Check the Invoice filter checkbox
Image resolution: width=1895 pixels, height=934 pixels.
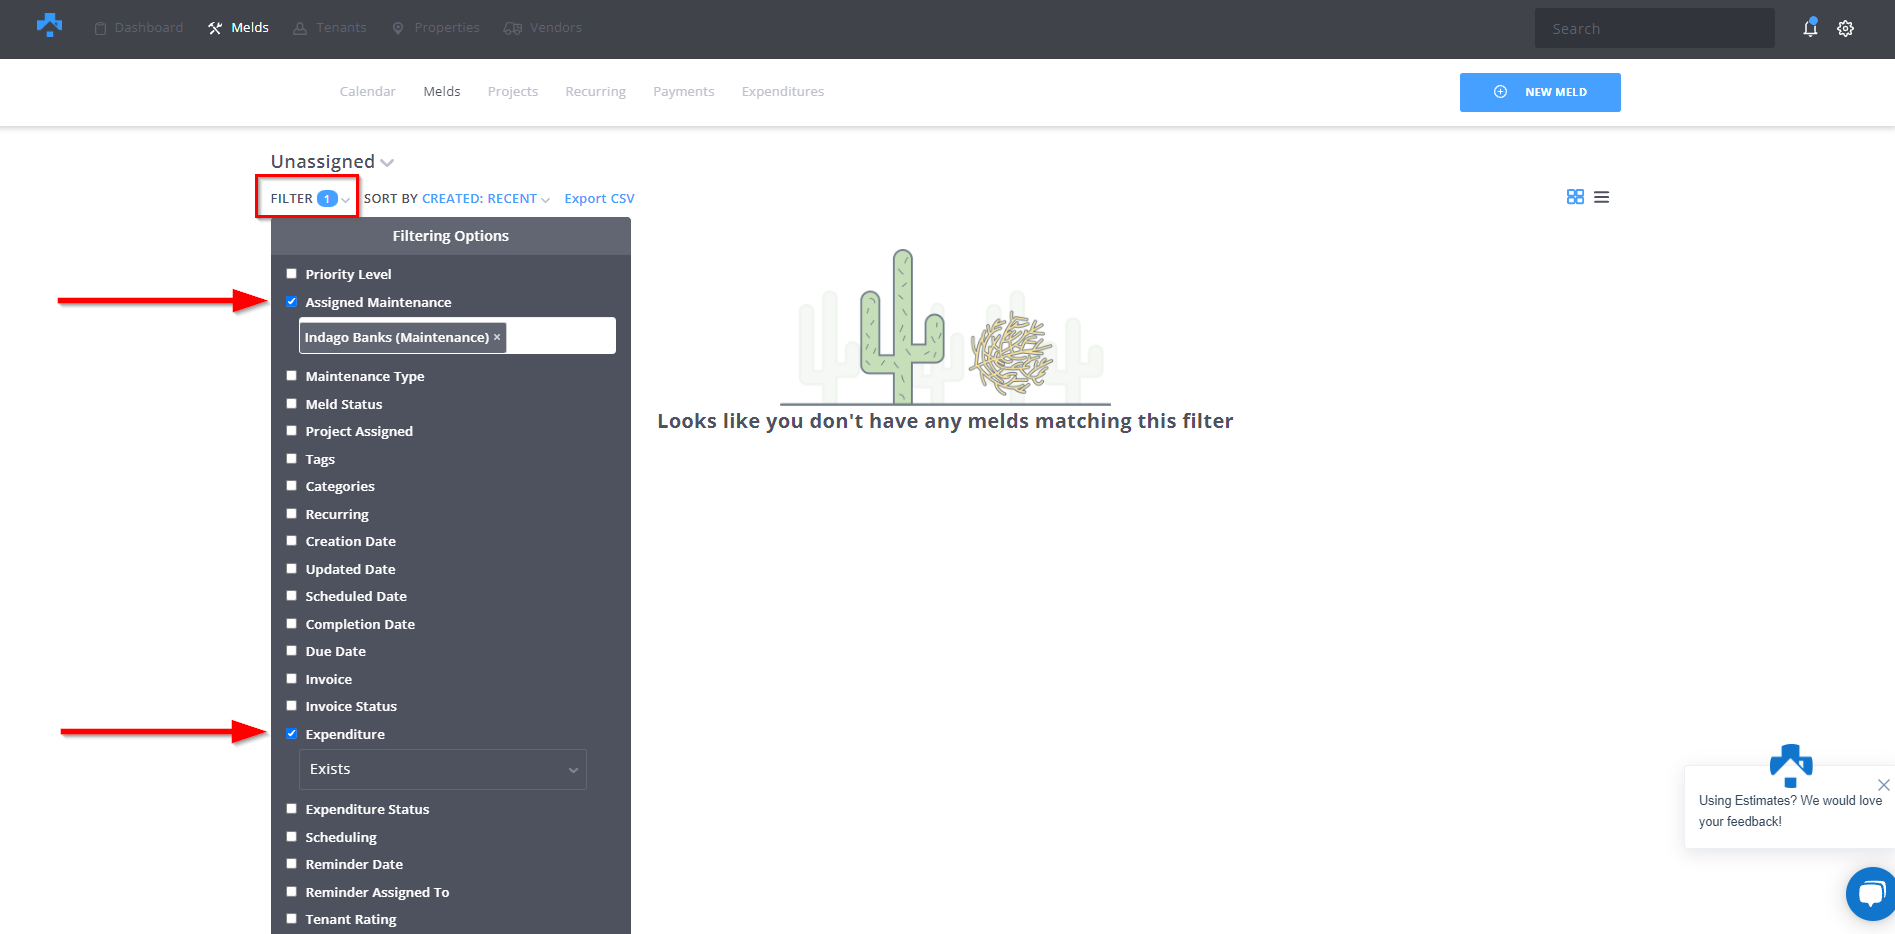pos(292,678)
